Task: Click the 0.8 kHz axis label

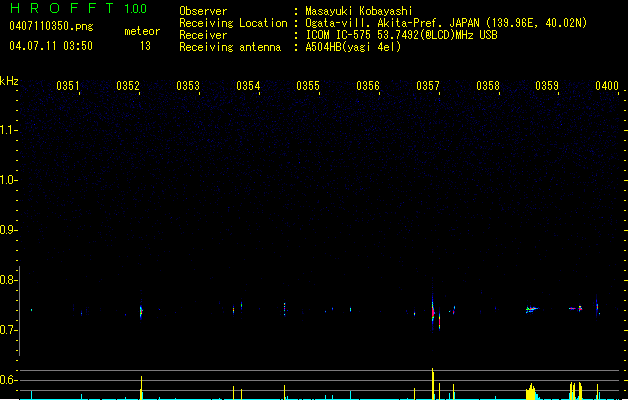Action: pyautogui.click(x=8, y=280)
